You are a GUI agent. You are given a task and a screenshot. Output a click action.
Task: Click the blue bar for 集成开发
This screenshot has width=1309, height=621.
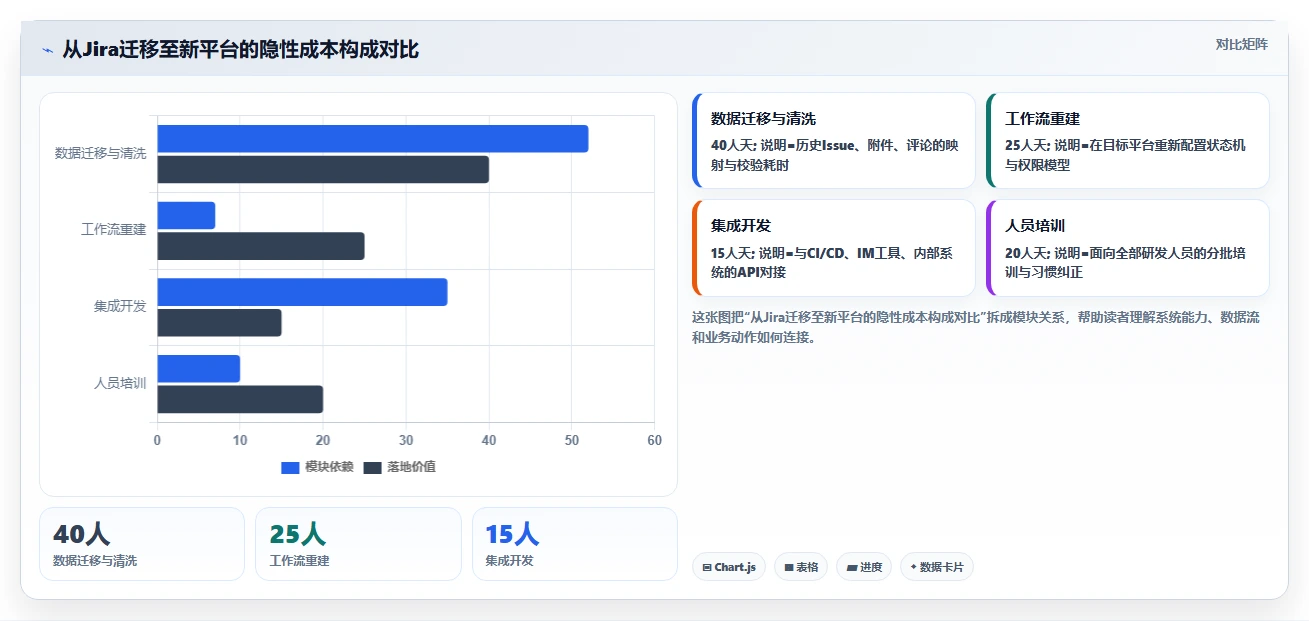pos(302,292)
